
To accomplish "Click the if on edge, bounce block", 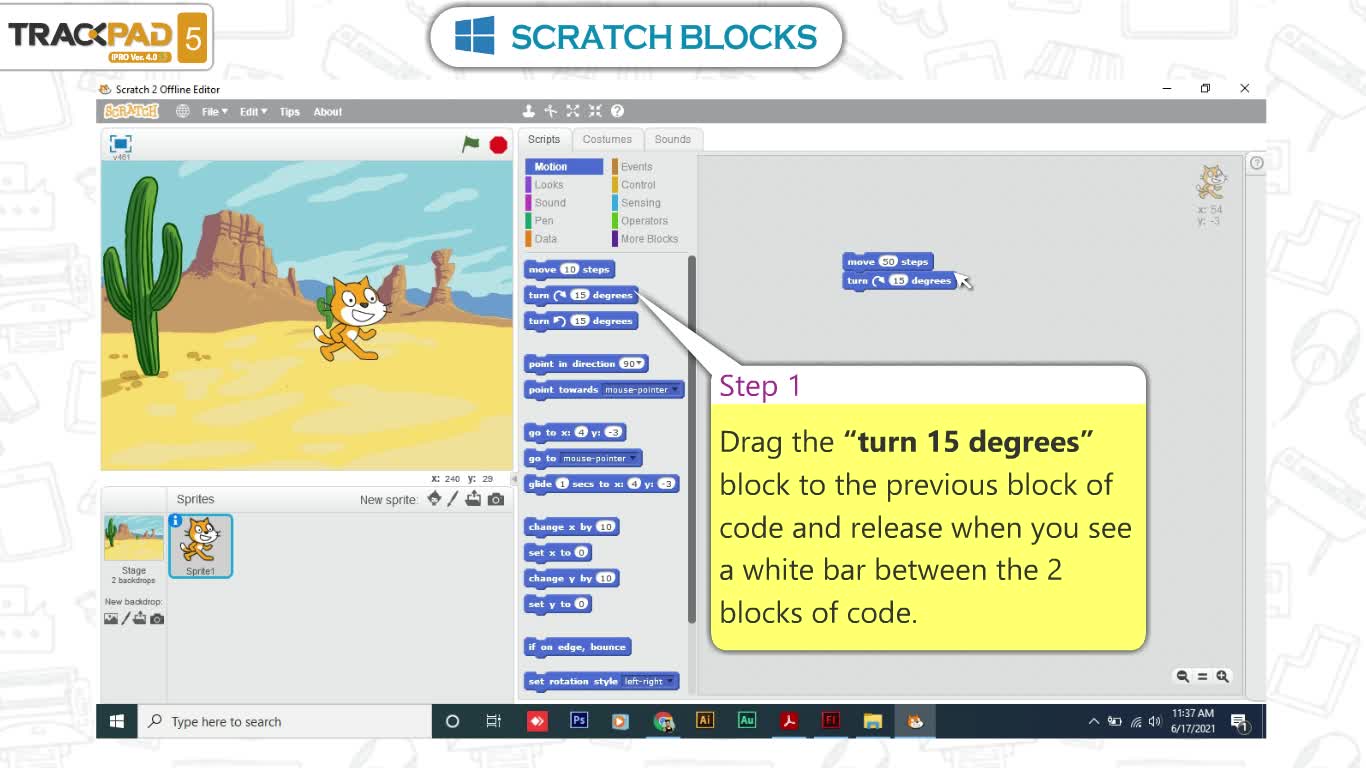I will click(577, 647).
